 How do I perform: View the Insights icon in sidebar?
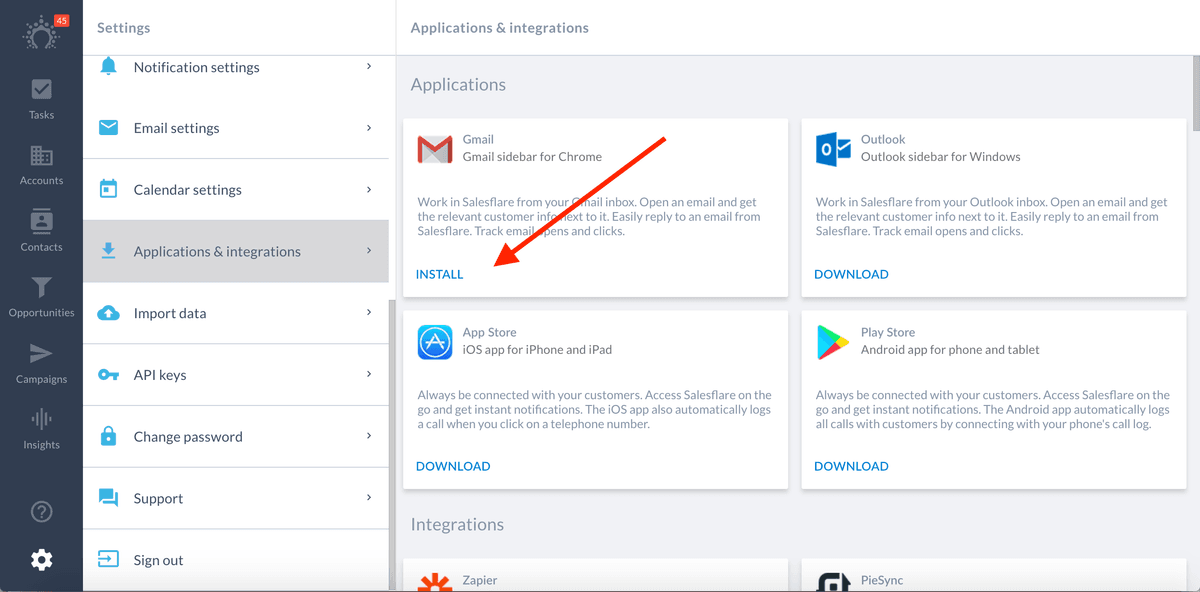(41, 420)
